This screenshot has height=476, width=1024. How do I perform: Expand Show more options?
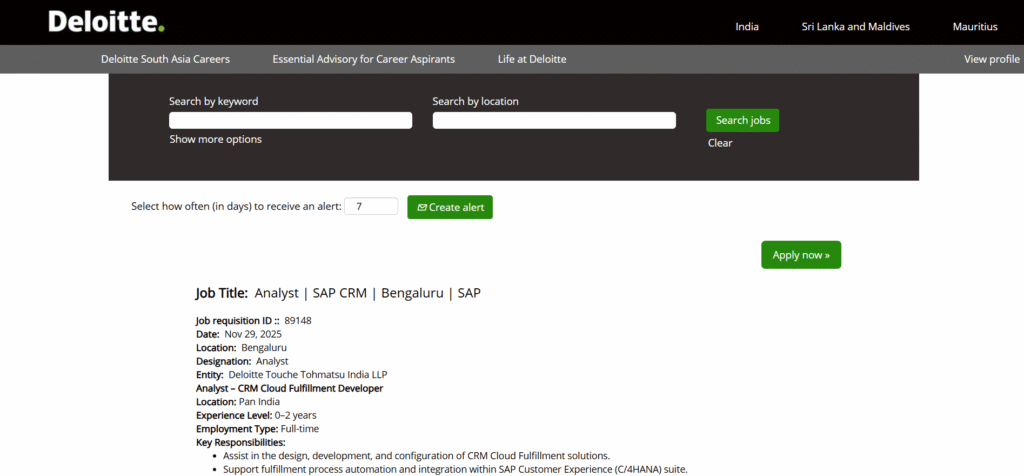215,140
